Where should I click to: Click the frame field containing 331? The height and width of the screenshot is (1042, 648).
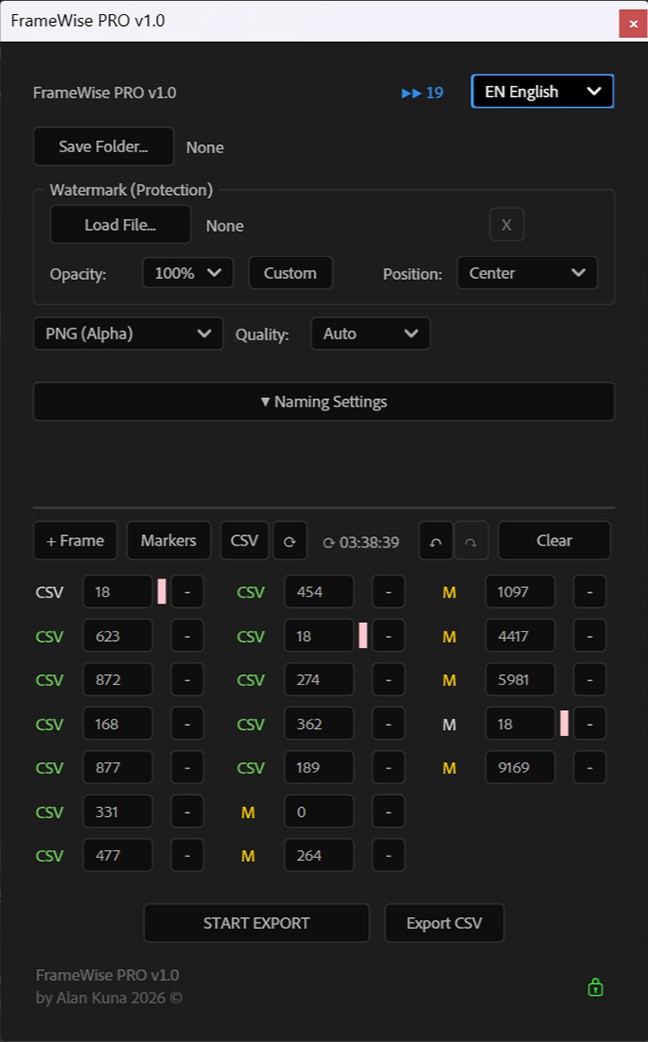(x=118, y=811)
